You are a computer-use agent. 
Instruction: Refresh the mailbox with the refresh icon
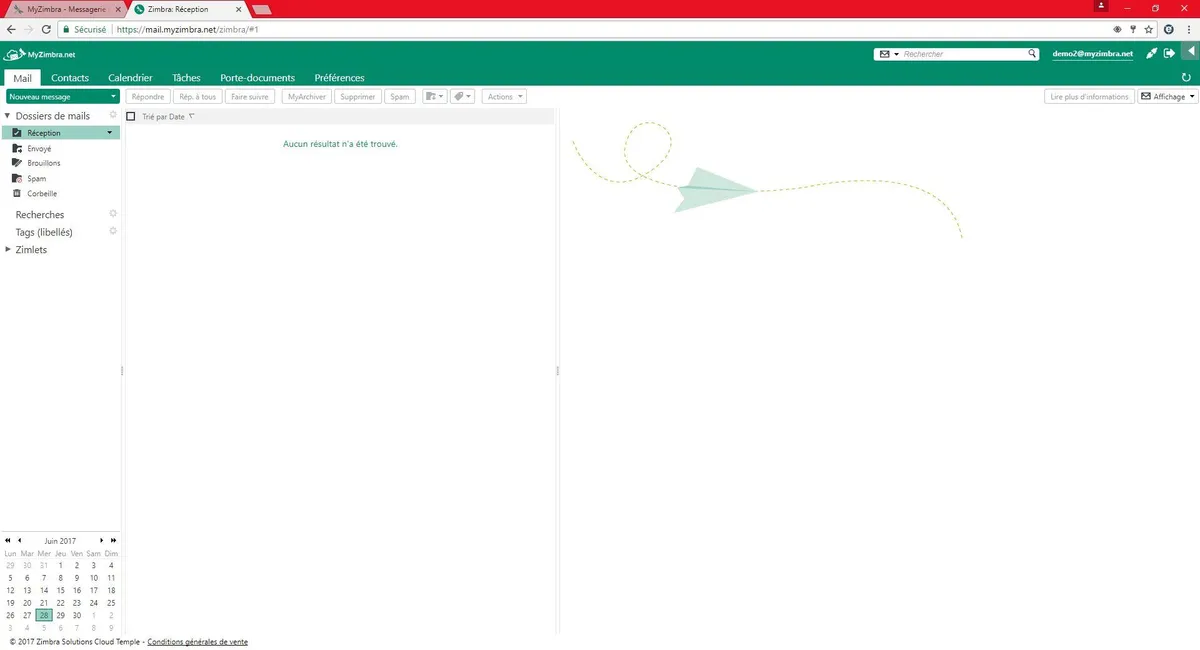pos(1186,77)
